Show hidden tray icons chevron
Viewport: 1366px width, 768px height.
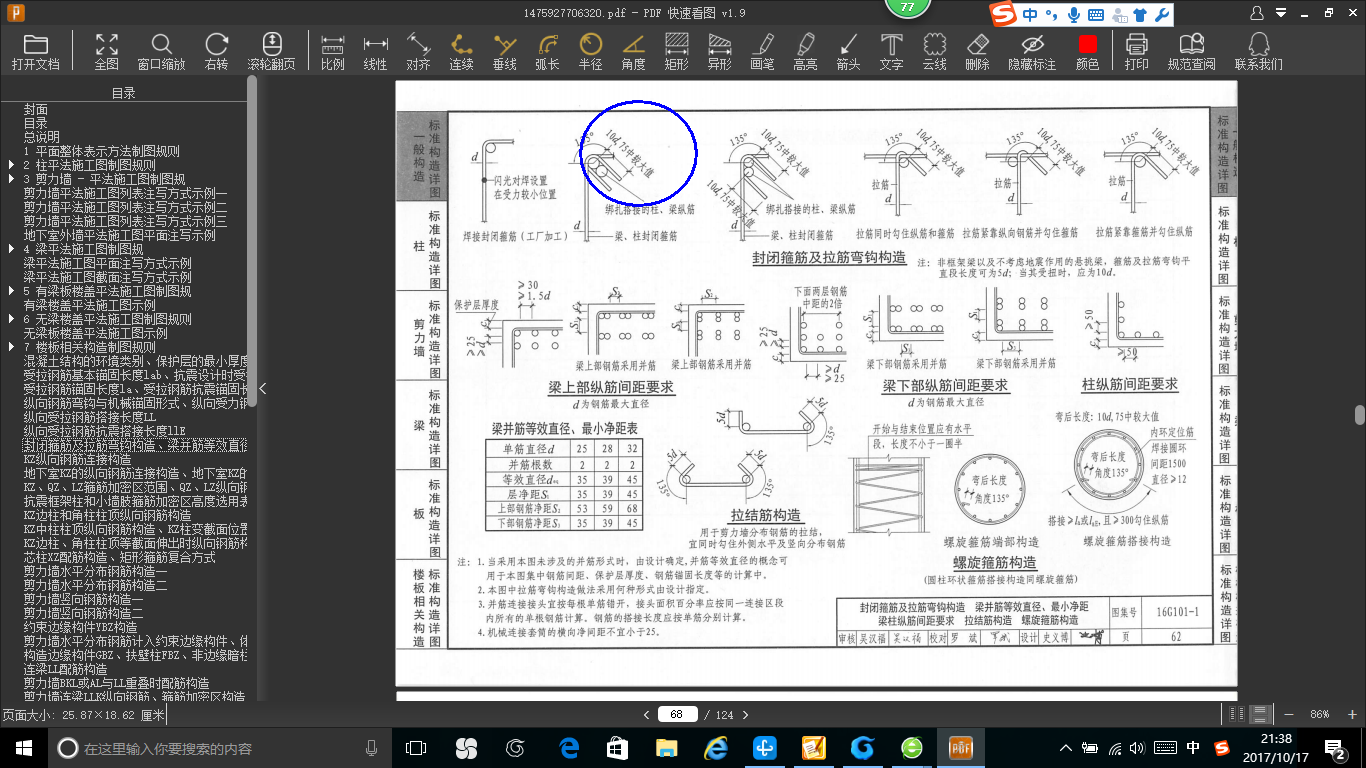(x=1066, y=748)
